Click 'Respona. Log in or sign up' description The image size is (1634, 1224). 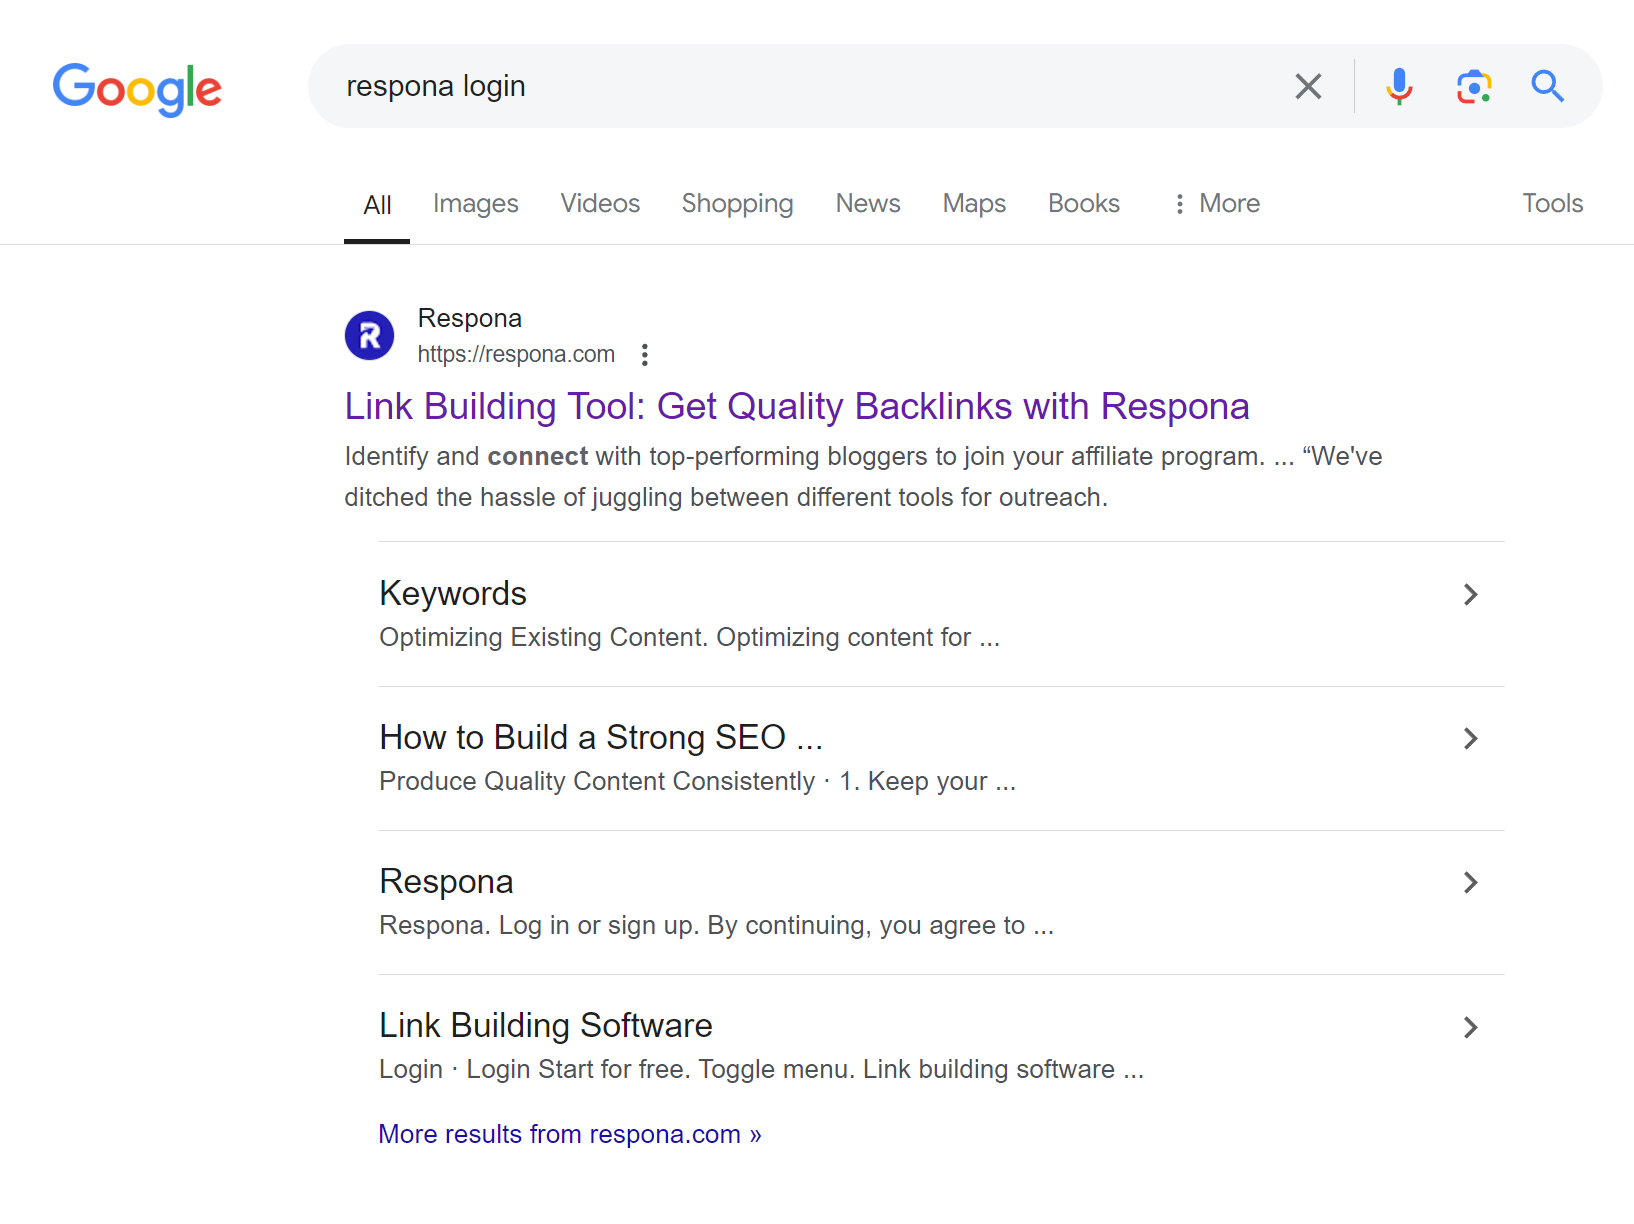tap(717, 925)
